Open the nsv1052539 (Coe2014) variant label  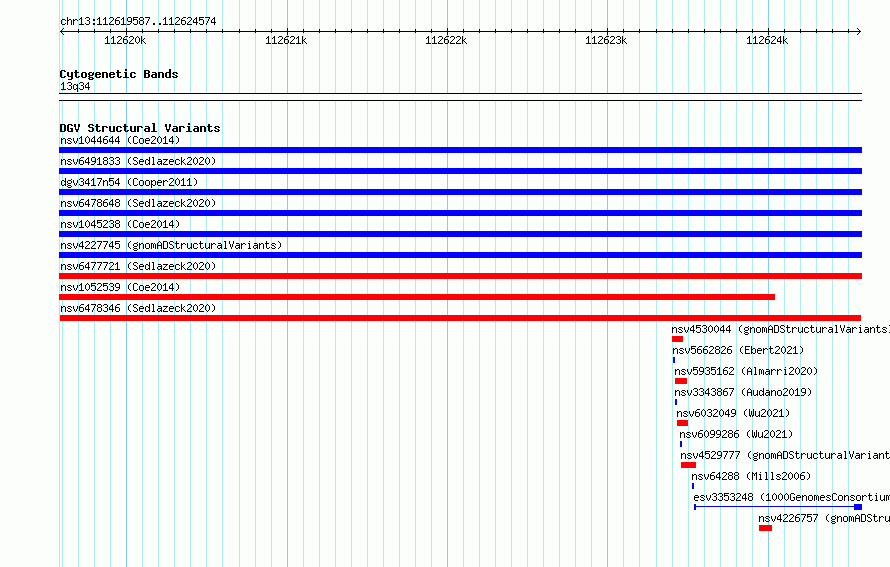tap(120, 287)
